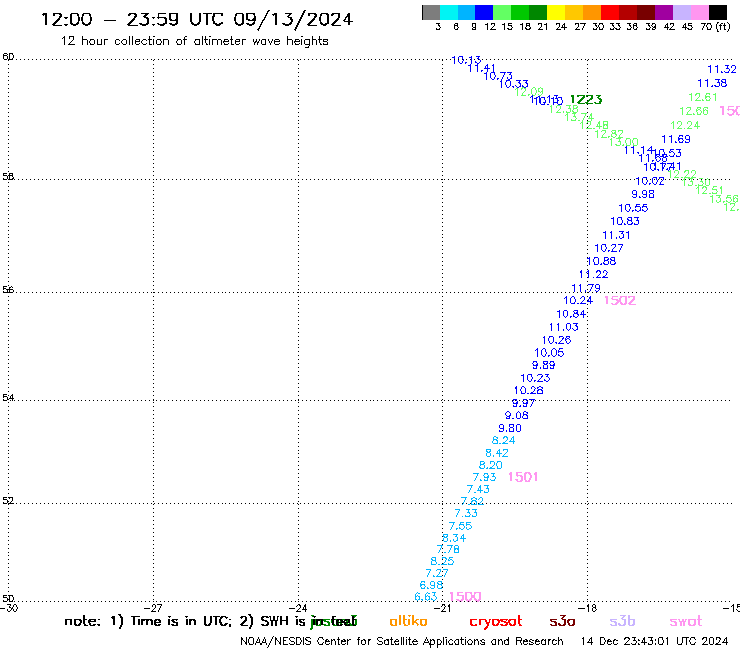740x650 pixels.
Task: Click the 10.83 wave height value
Action: pos(625,221)
